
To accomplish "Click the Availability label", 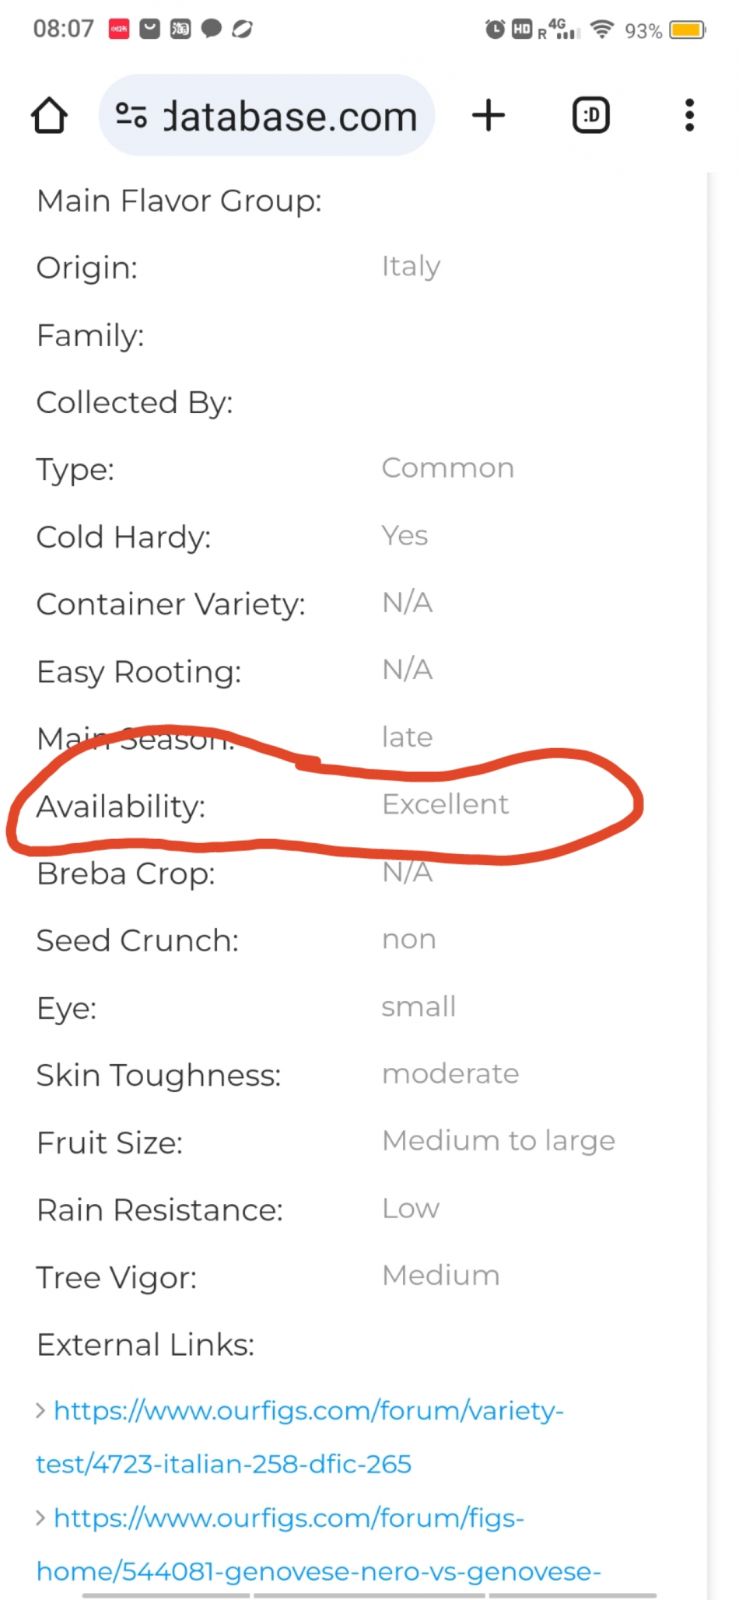I will point(121,806).
